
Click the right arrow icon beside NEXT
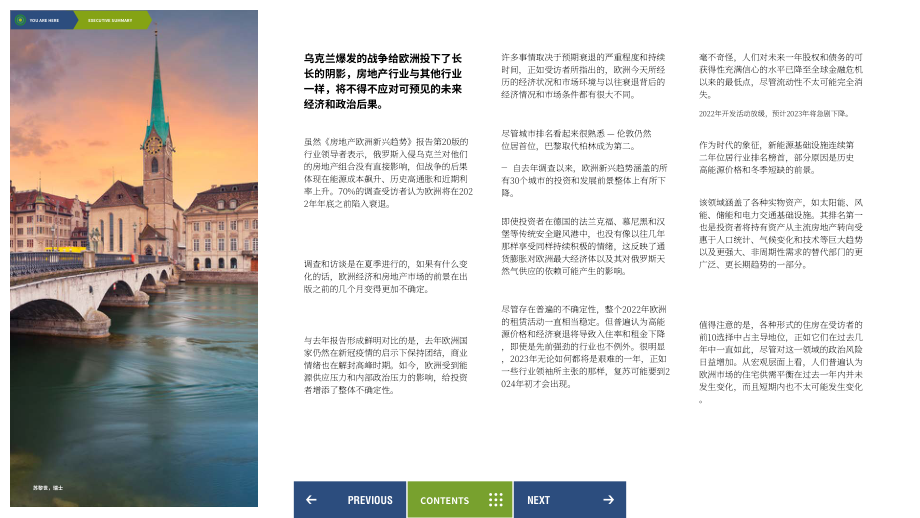tap(608, 500)
